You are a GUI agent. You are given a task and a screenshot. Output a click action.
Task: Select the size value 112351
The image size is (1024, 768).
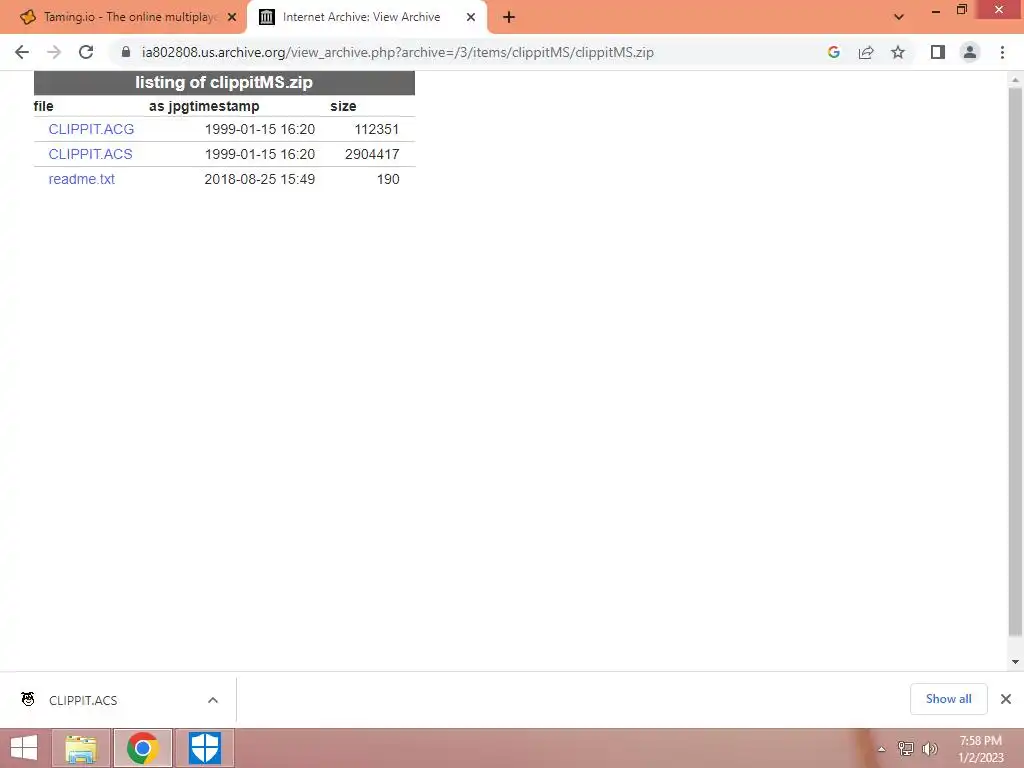coord(376,129)
